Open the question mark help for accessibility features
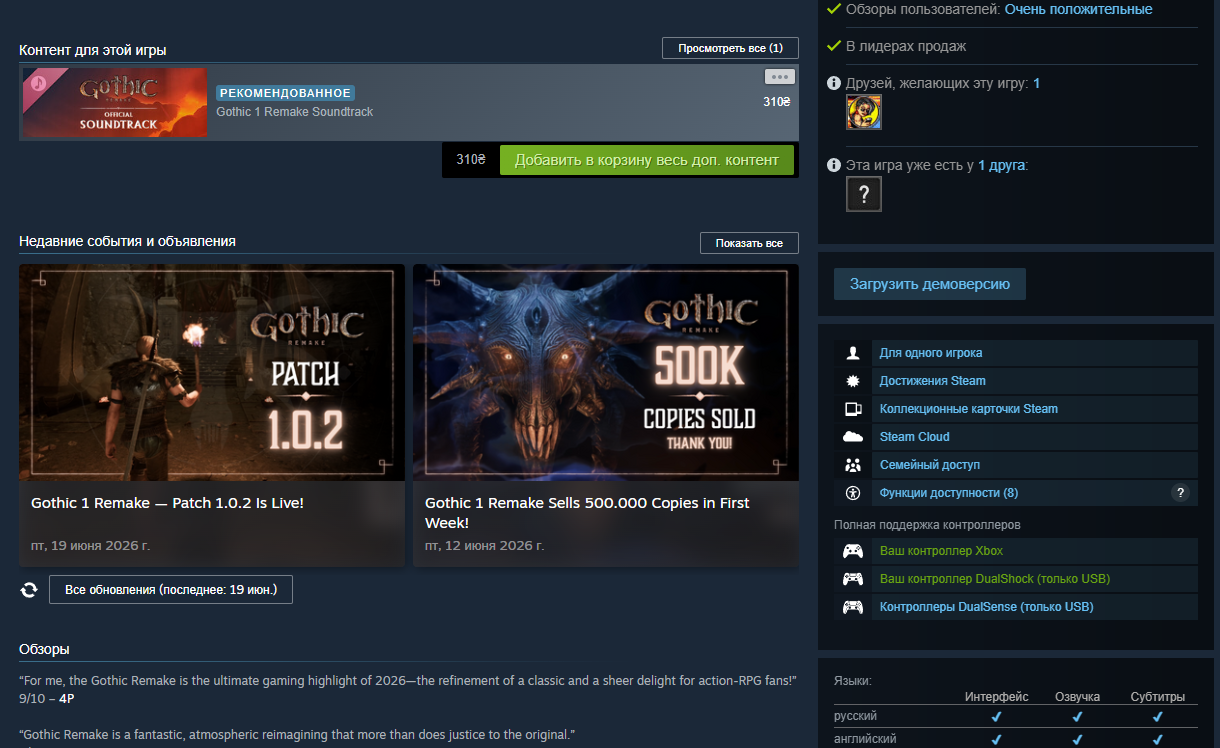The height and width of the screenshot is (748, 1220). [x=1180, y=493]
